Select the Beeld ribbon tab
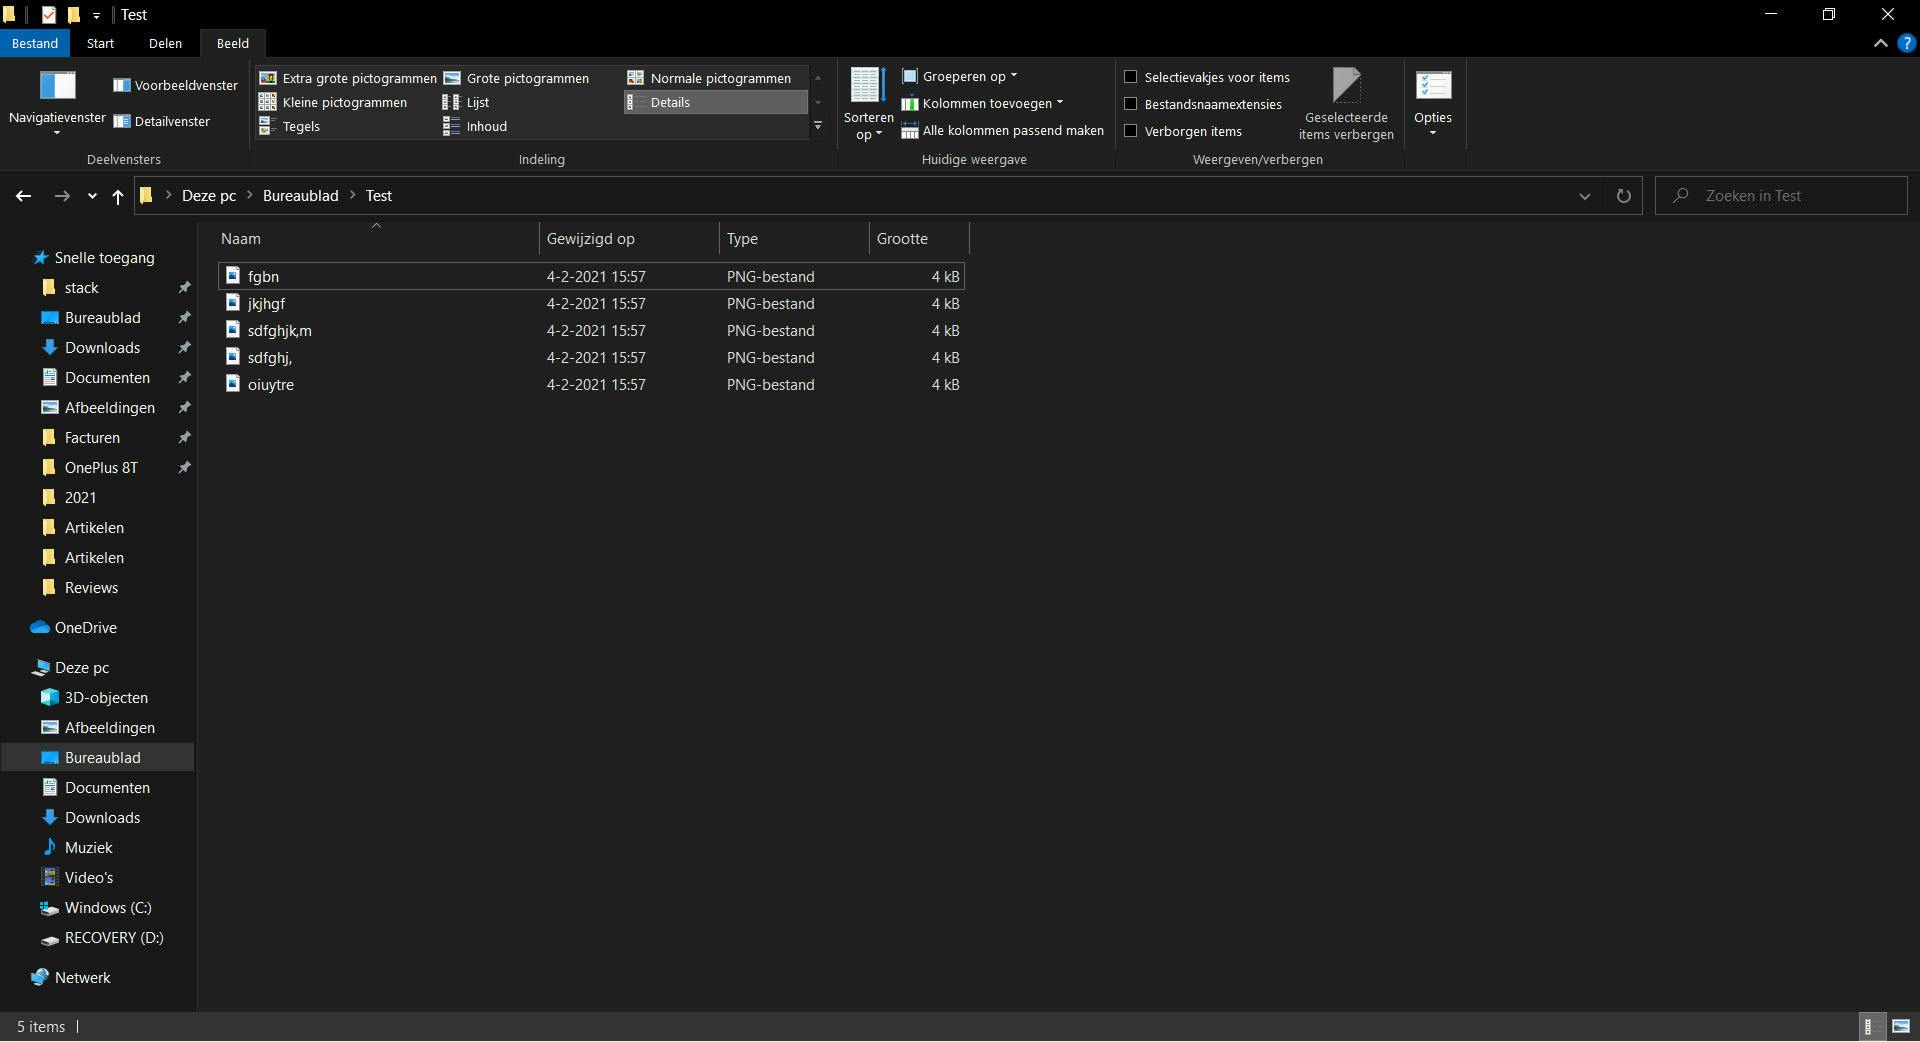This screenshot has height=1042, width=1920. (233, 43)
